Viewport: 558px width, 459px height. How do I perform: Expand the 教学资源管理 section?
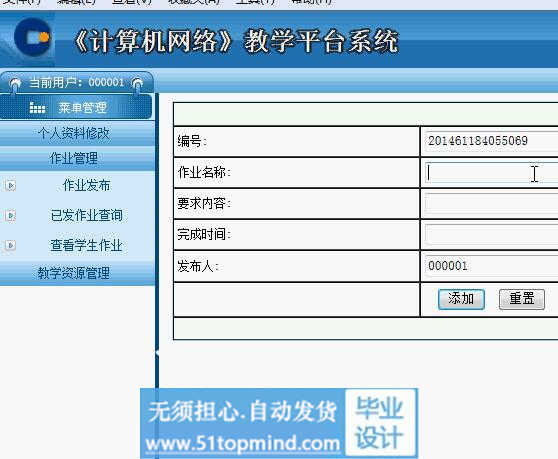pos(74,273)
